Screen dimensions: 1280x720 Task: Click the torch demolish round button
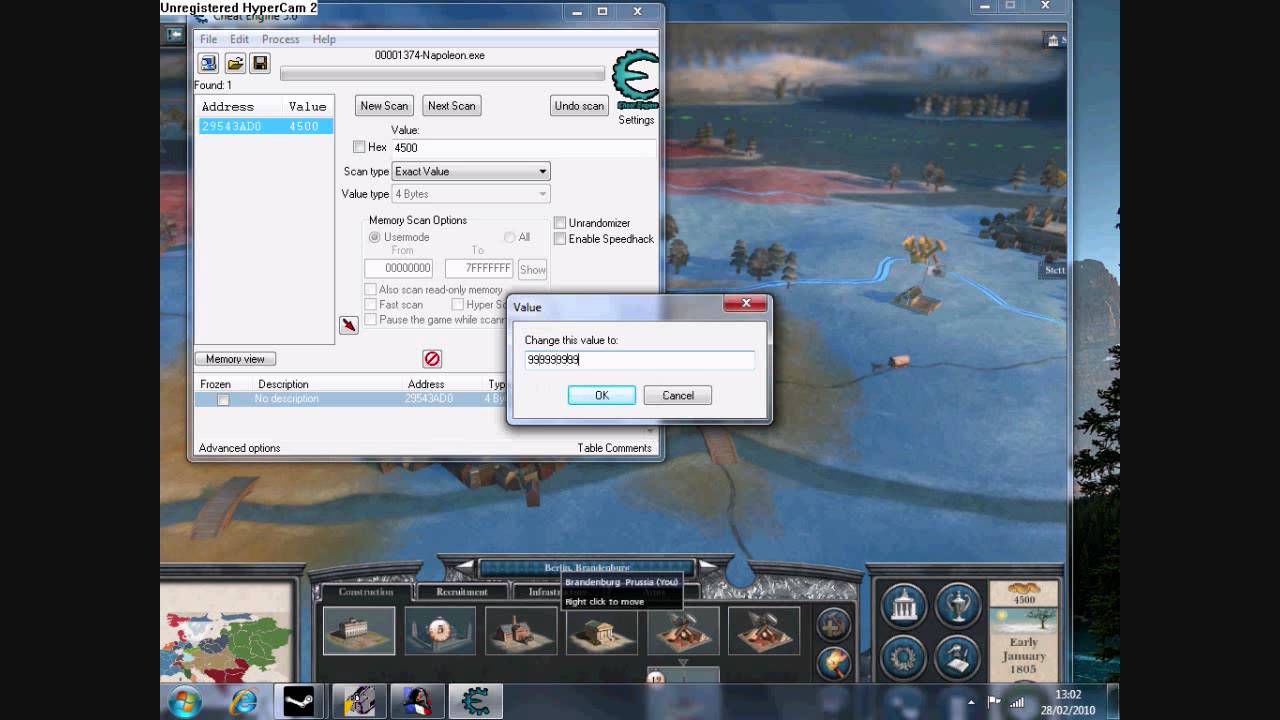[x=833, y=662]
